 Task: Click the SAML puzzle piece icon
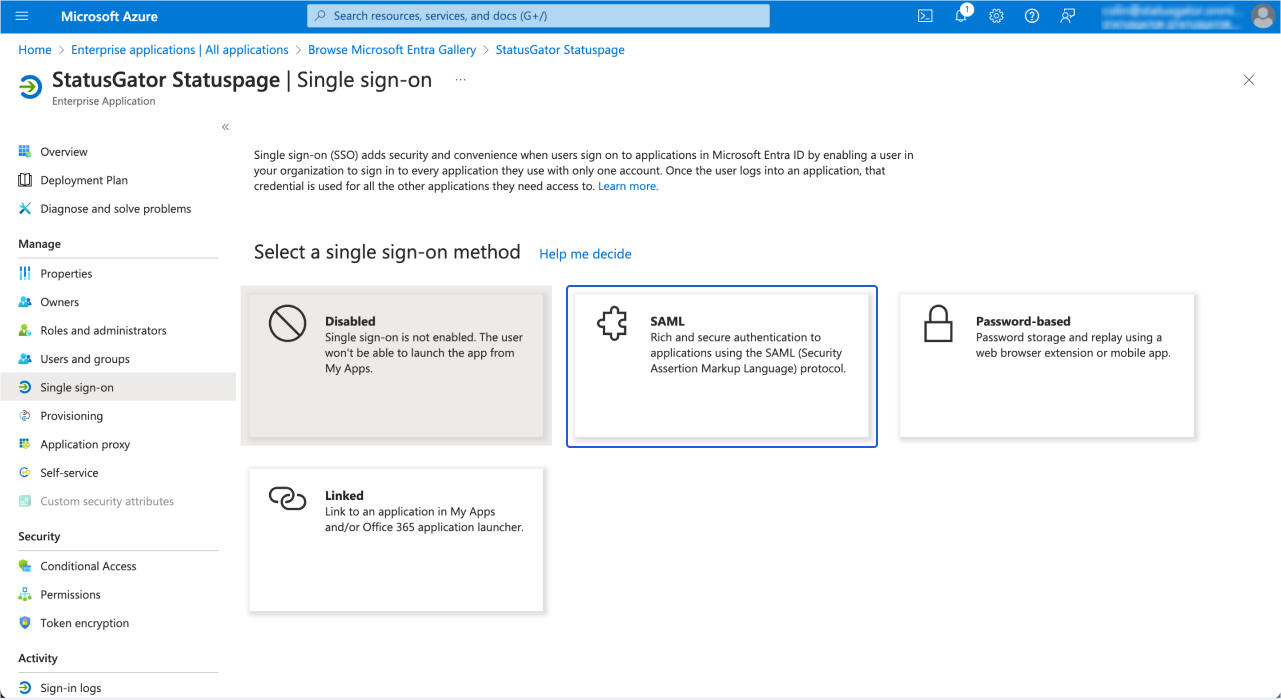point(612,324)
